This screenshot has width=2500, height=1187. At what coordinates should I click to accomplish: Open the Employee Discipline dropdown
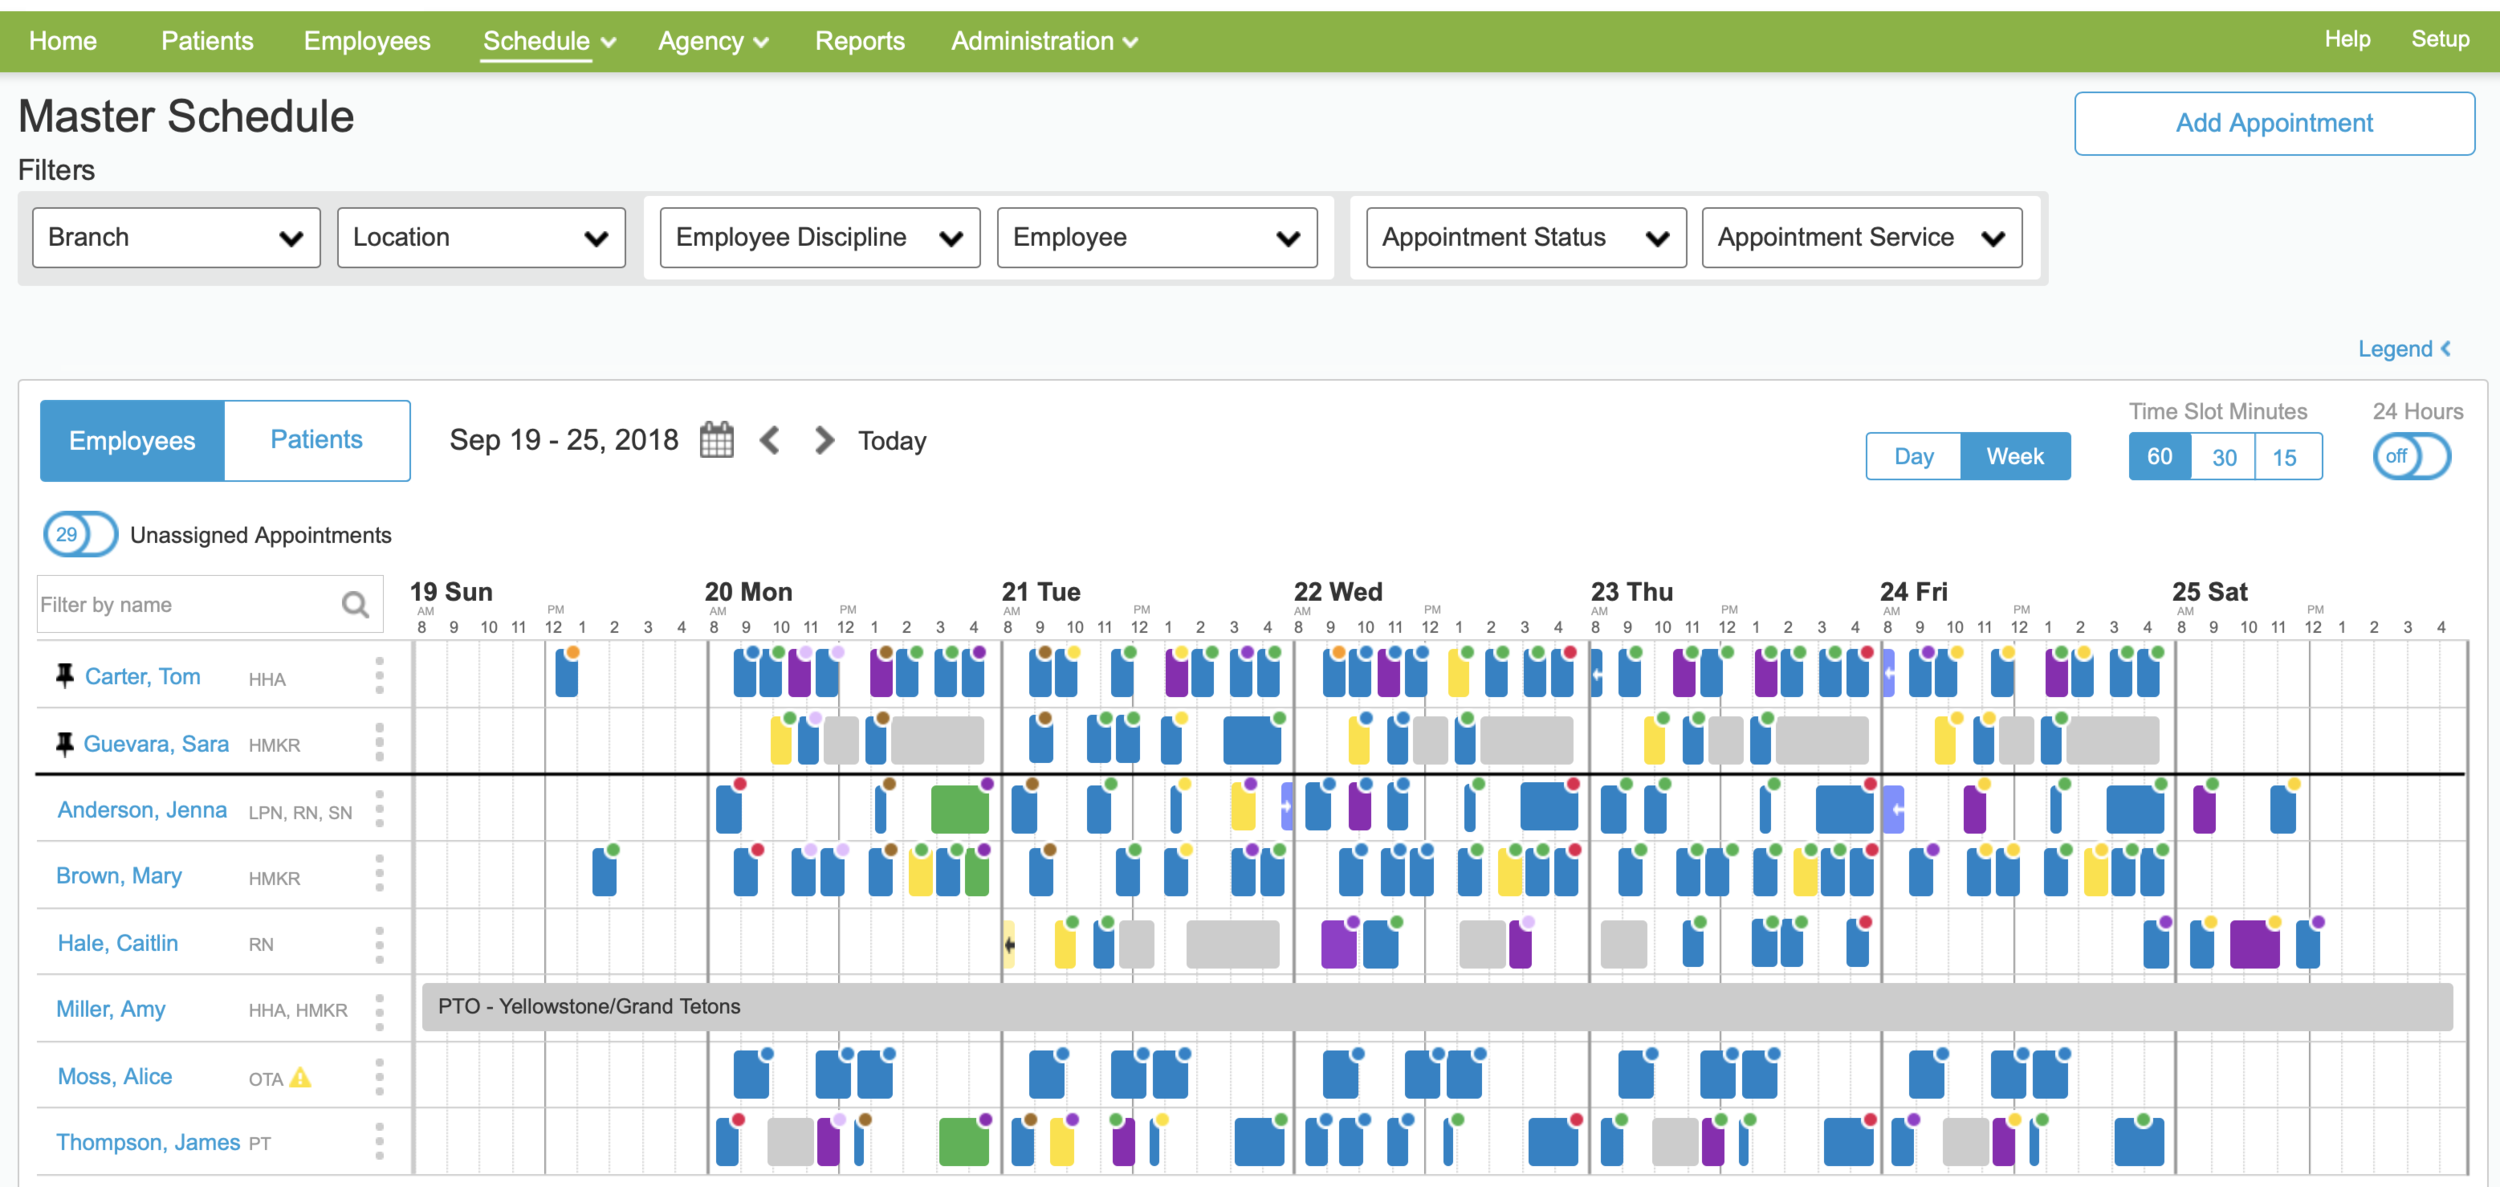[x=819, y=238]
